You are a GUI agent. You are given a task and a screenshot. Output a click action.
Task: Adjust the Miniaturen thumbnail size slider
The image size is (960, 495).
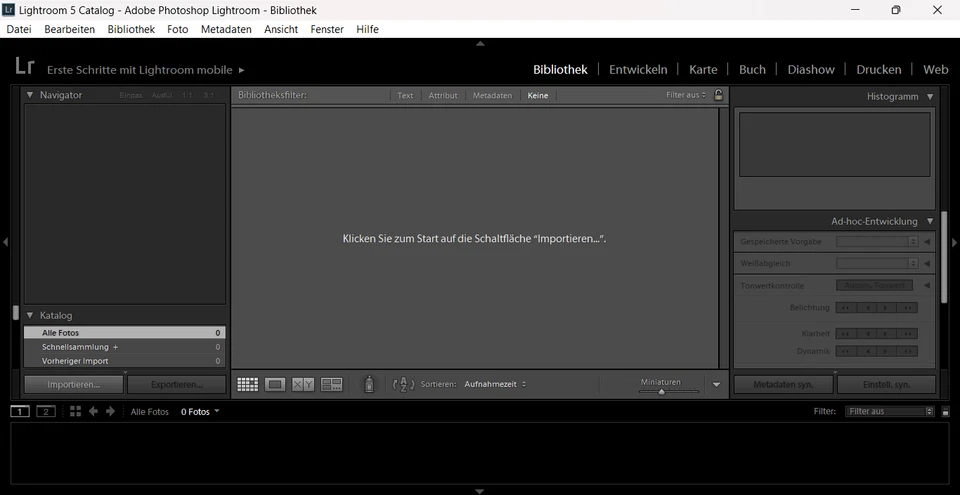(x=661, y=391)
